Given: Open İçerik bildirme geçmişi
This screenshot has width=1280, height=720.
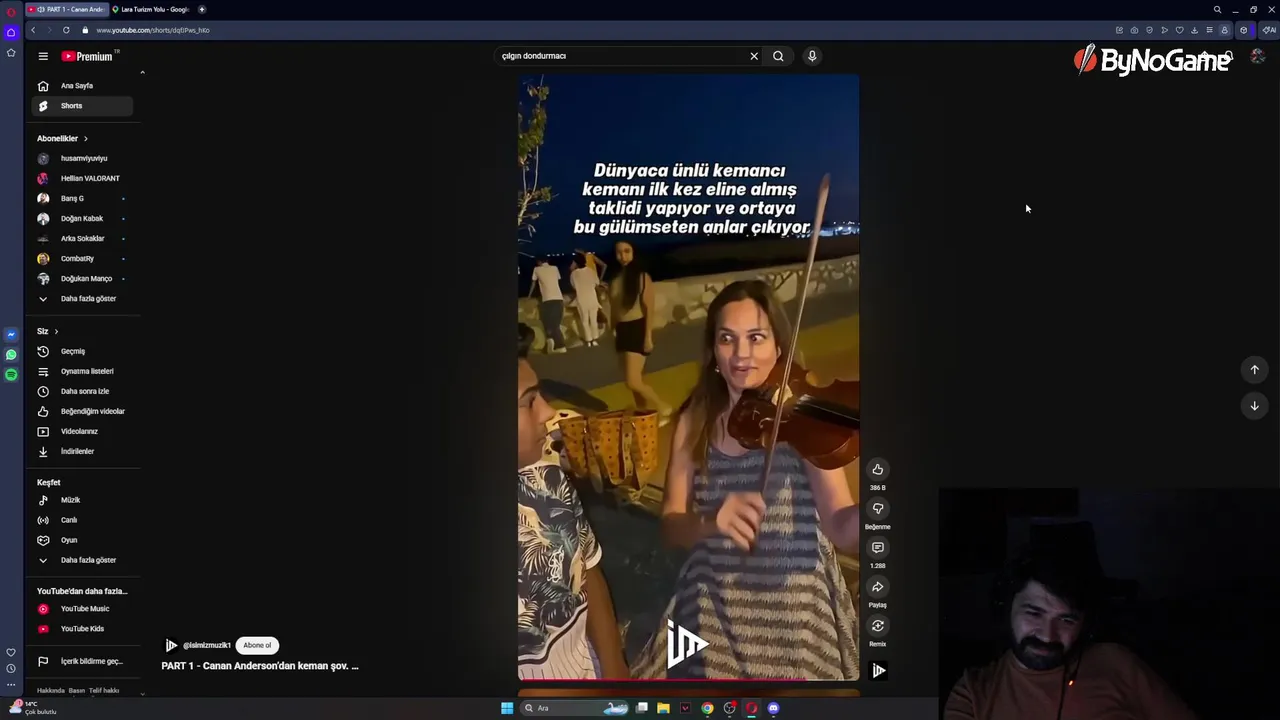Looking at the screenshot, I should 81,661.
